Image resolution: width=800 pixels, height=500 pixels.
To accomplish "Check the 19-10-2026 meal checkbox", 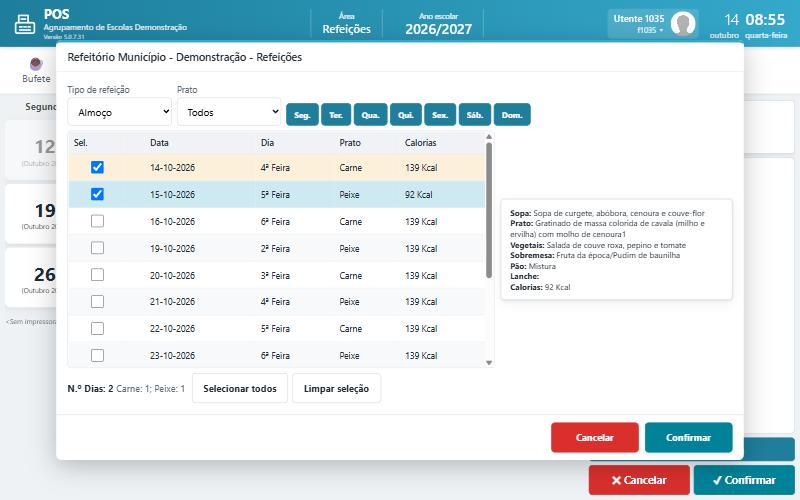I will [x=97, y=248].
